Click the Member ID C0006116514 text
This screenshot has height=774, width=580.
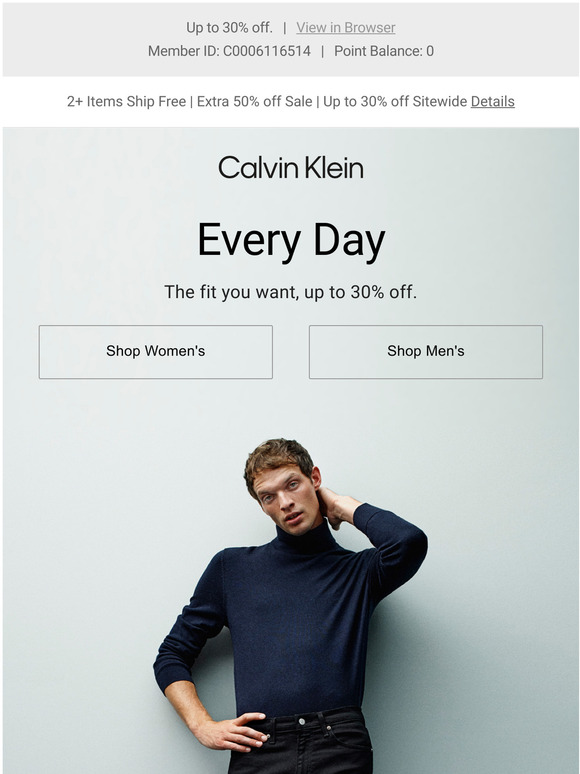click(x=230, y=51)
